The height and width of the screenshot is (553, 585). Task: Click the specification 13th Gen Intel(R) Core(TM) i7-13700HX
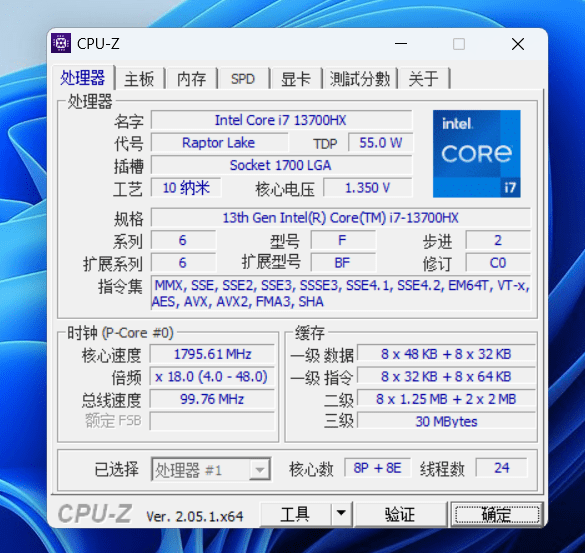341,218
